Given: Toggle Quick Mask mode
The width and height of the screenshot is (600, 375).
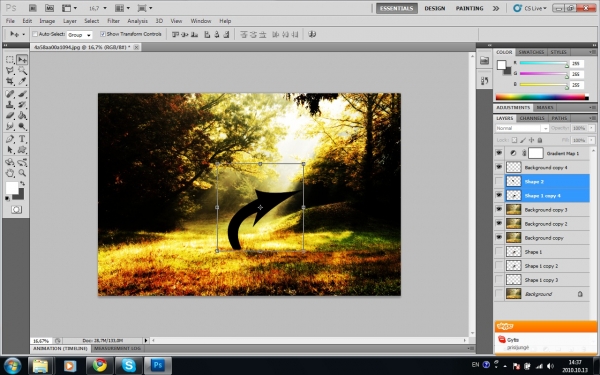Looking at the screenshot, I should pyautogui.click(x=16, y=210).
